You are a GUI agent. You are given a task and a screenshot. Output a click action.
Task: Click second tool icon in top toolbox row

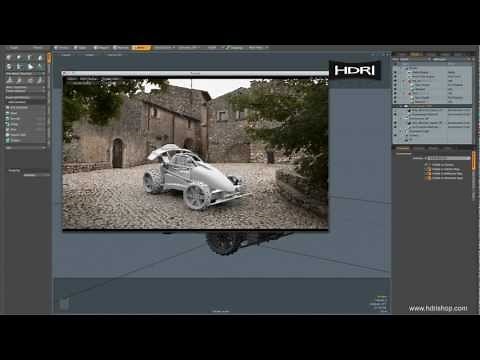19,58
